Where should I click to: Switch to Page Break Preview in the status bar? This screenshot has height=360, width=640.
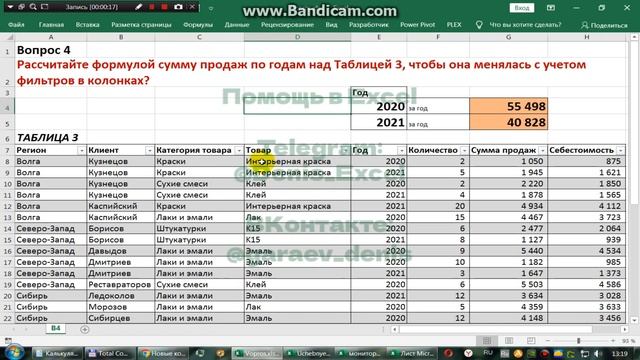pos(531,340)
